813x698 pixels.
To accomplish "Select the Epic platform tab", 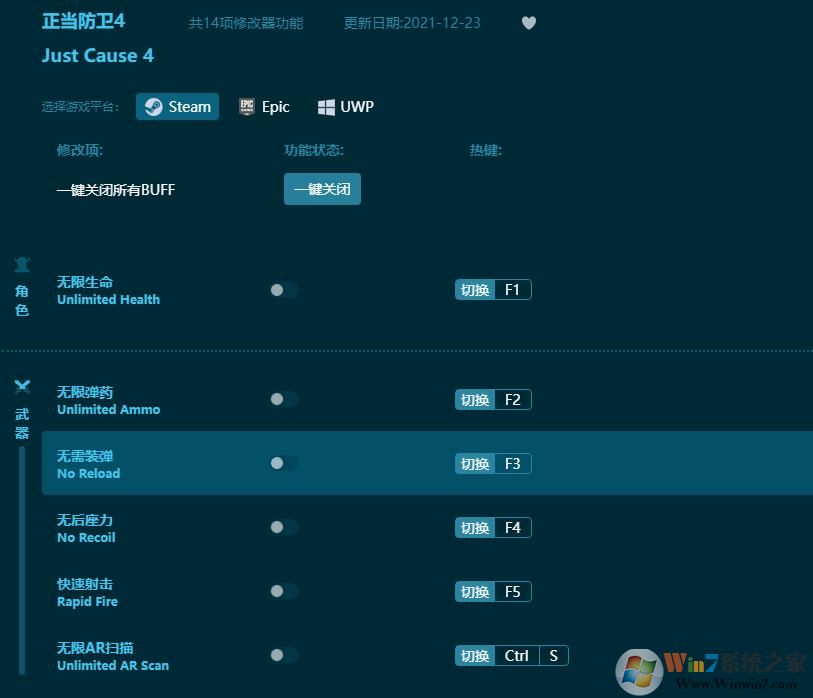I will (265, 107).
